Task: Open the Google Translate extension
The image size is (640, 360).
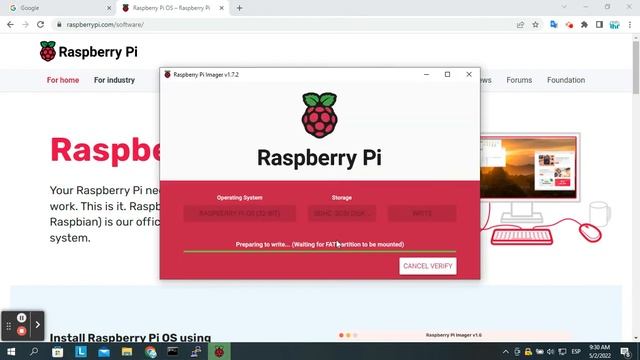Action: pos(554,24)
